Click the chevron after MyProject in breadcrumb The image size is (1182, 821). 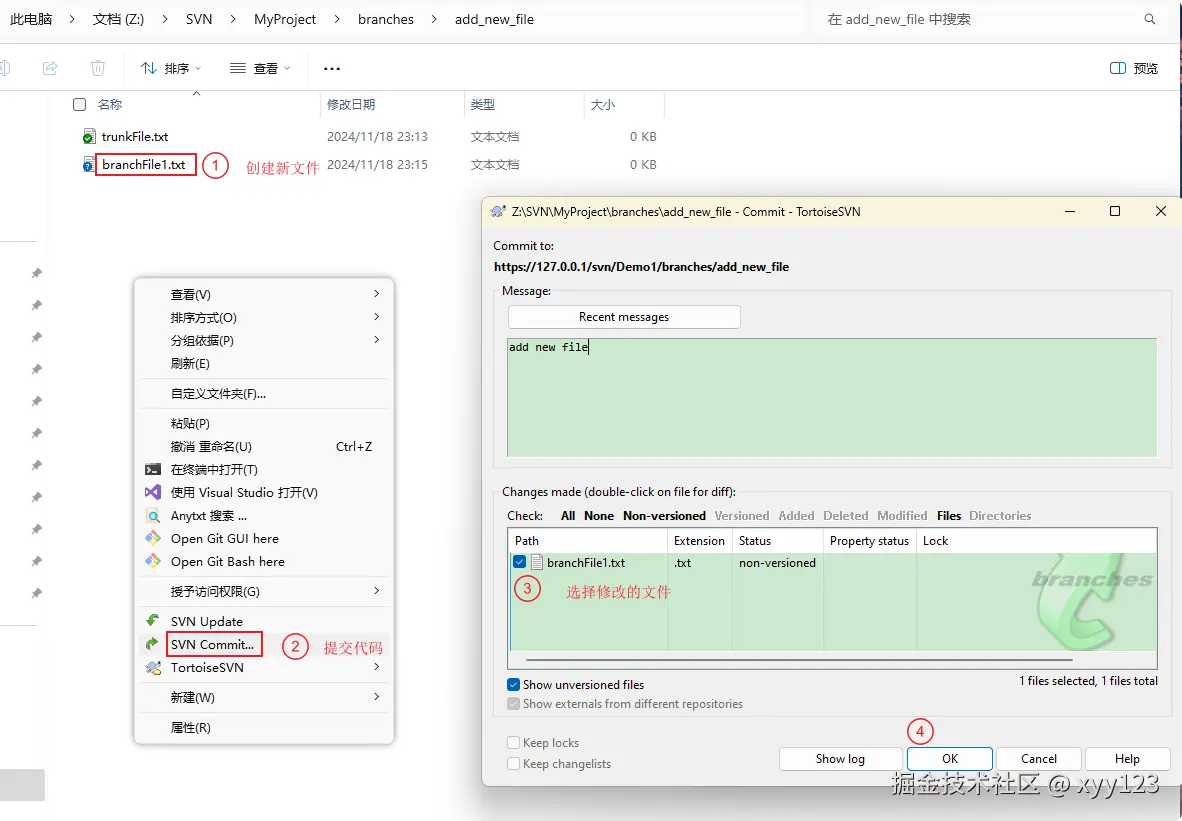pyautogui.click(x=337, y=20)
